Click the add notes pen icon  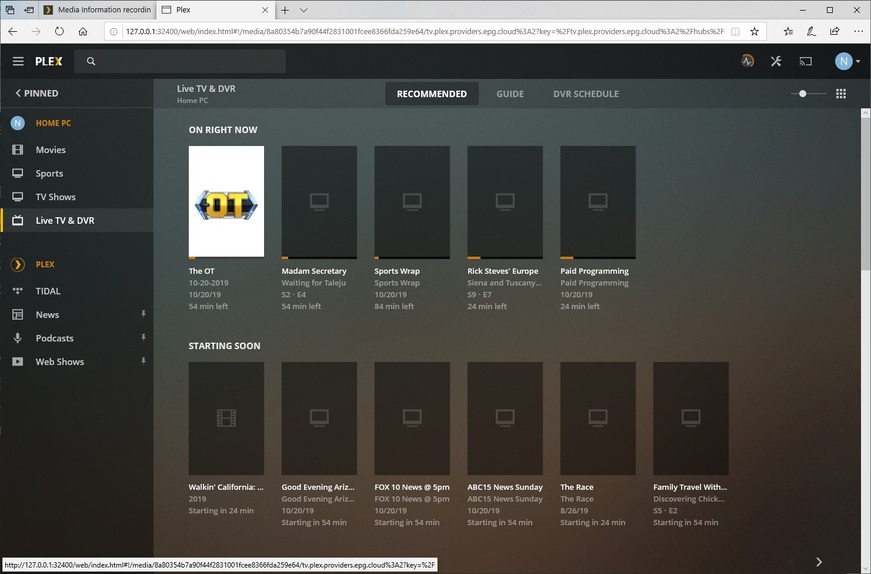812,32
